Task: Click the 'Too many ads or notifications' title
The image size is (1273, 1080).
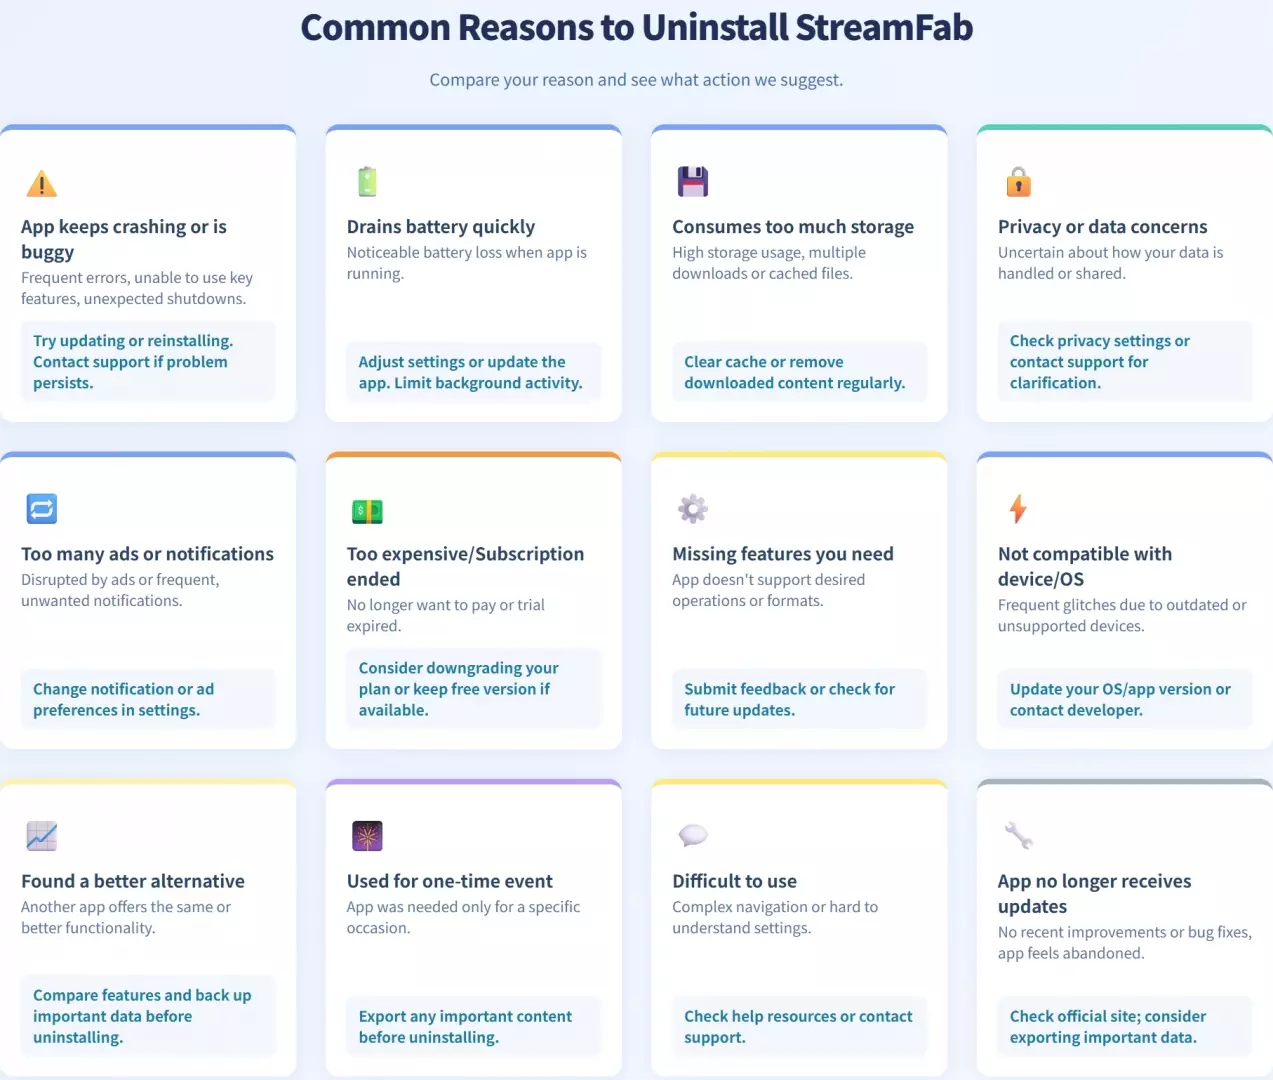Action: click(x=147, y=554)
